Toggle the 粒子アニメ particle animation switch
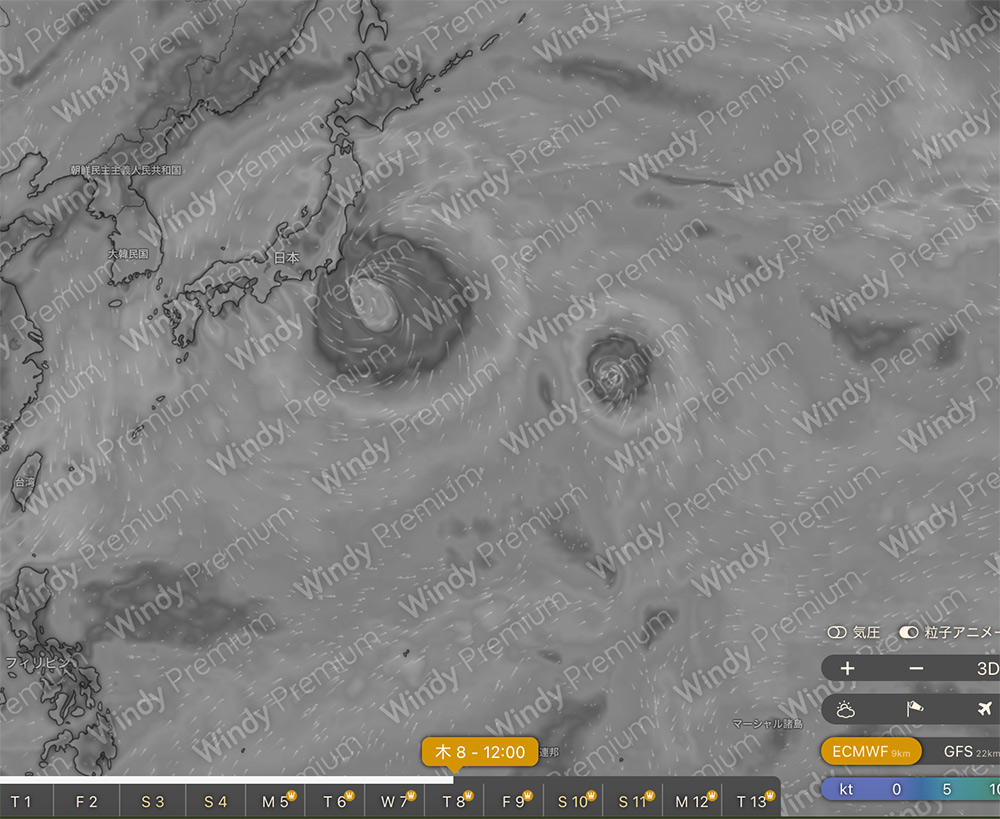The image size is (1000, 819). tap(908, 632)
